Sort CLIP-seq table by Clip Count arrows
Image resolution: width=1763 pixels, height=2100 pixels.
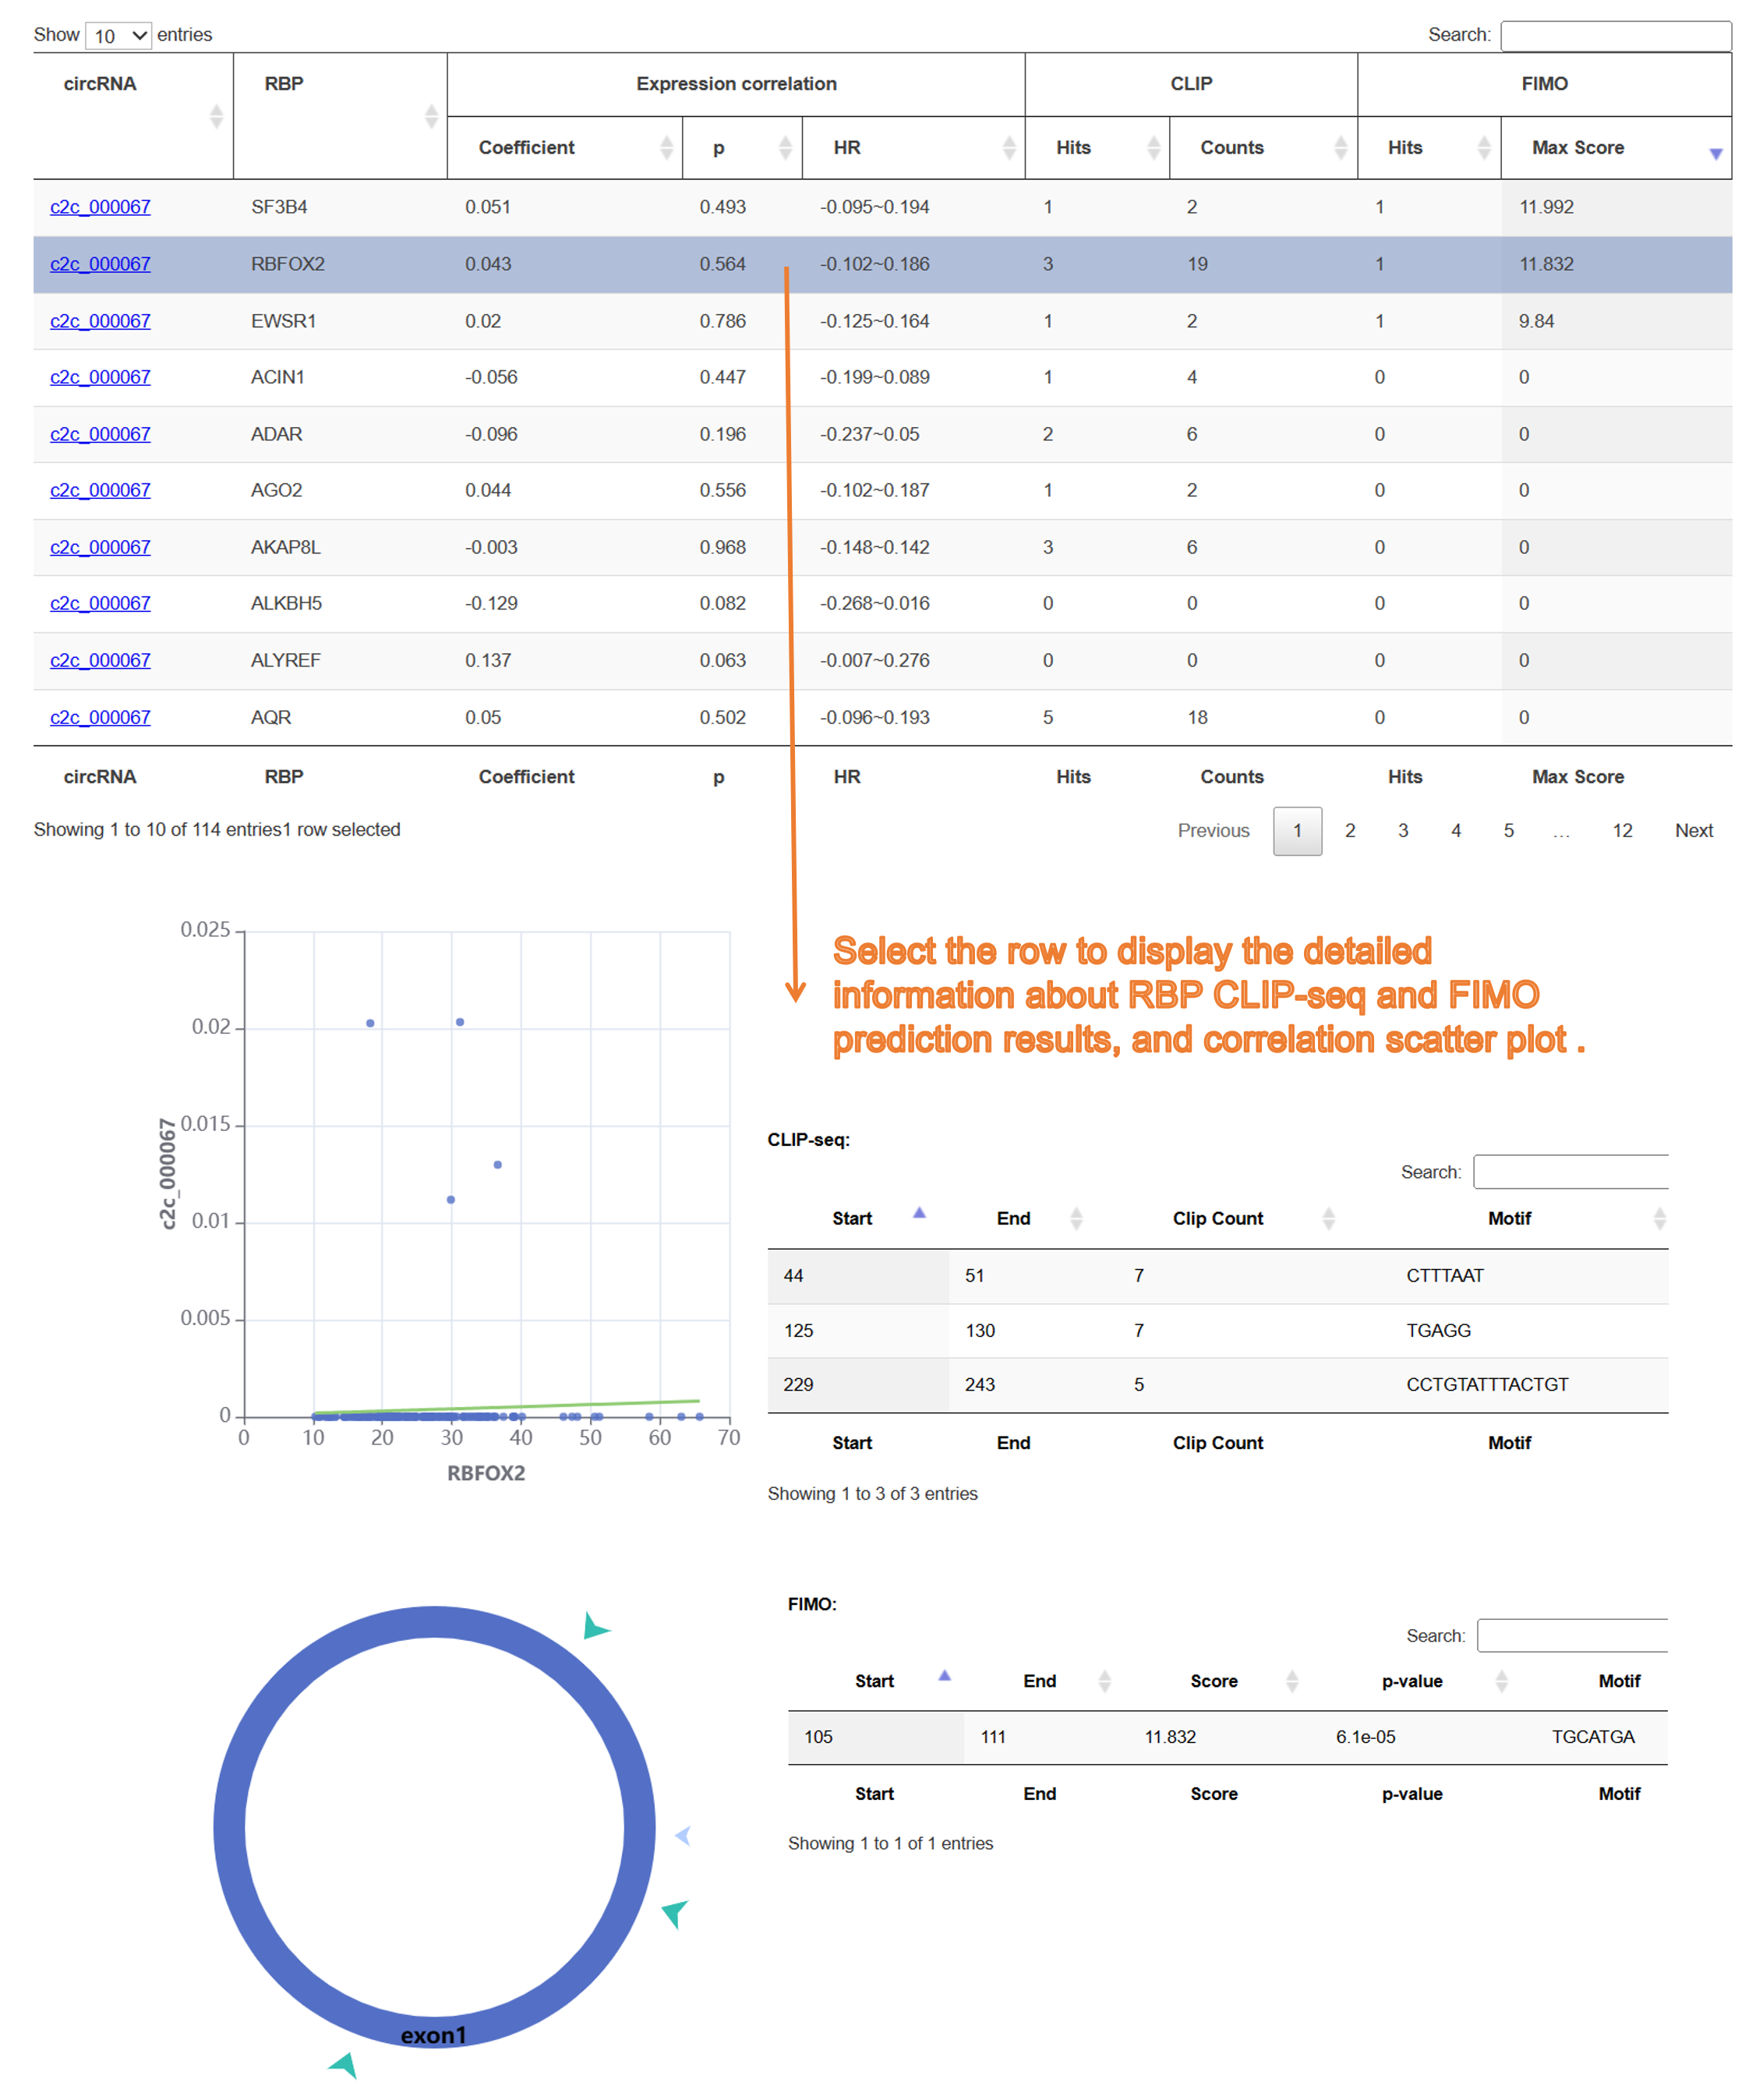coord(1328,1218)
